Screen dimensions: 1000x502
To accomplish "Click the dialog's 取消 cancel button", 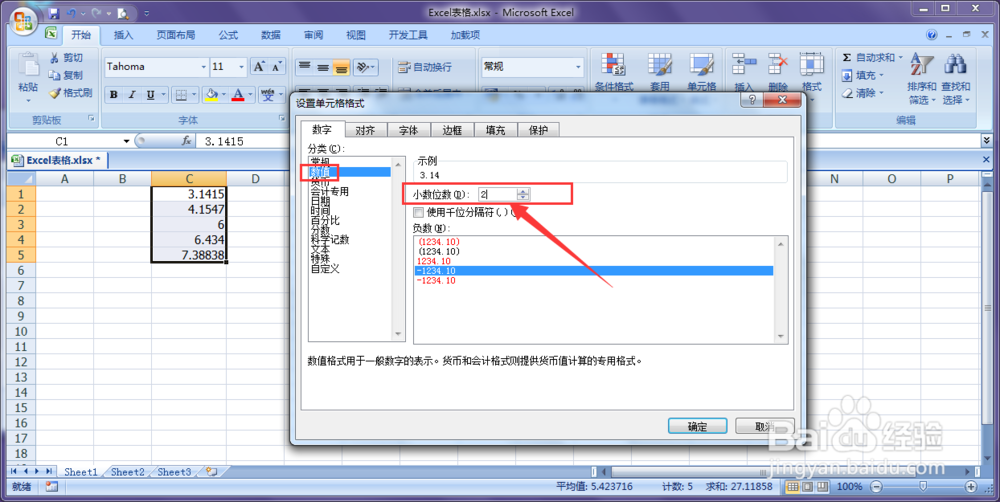I will [x=765, y=427].
